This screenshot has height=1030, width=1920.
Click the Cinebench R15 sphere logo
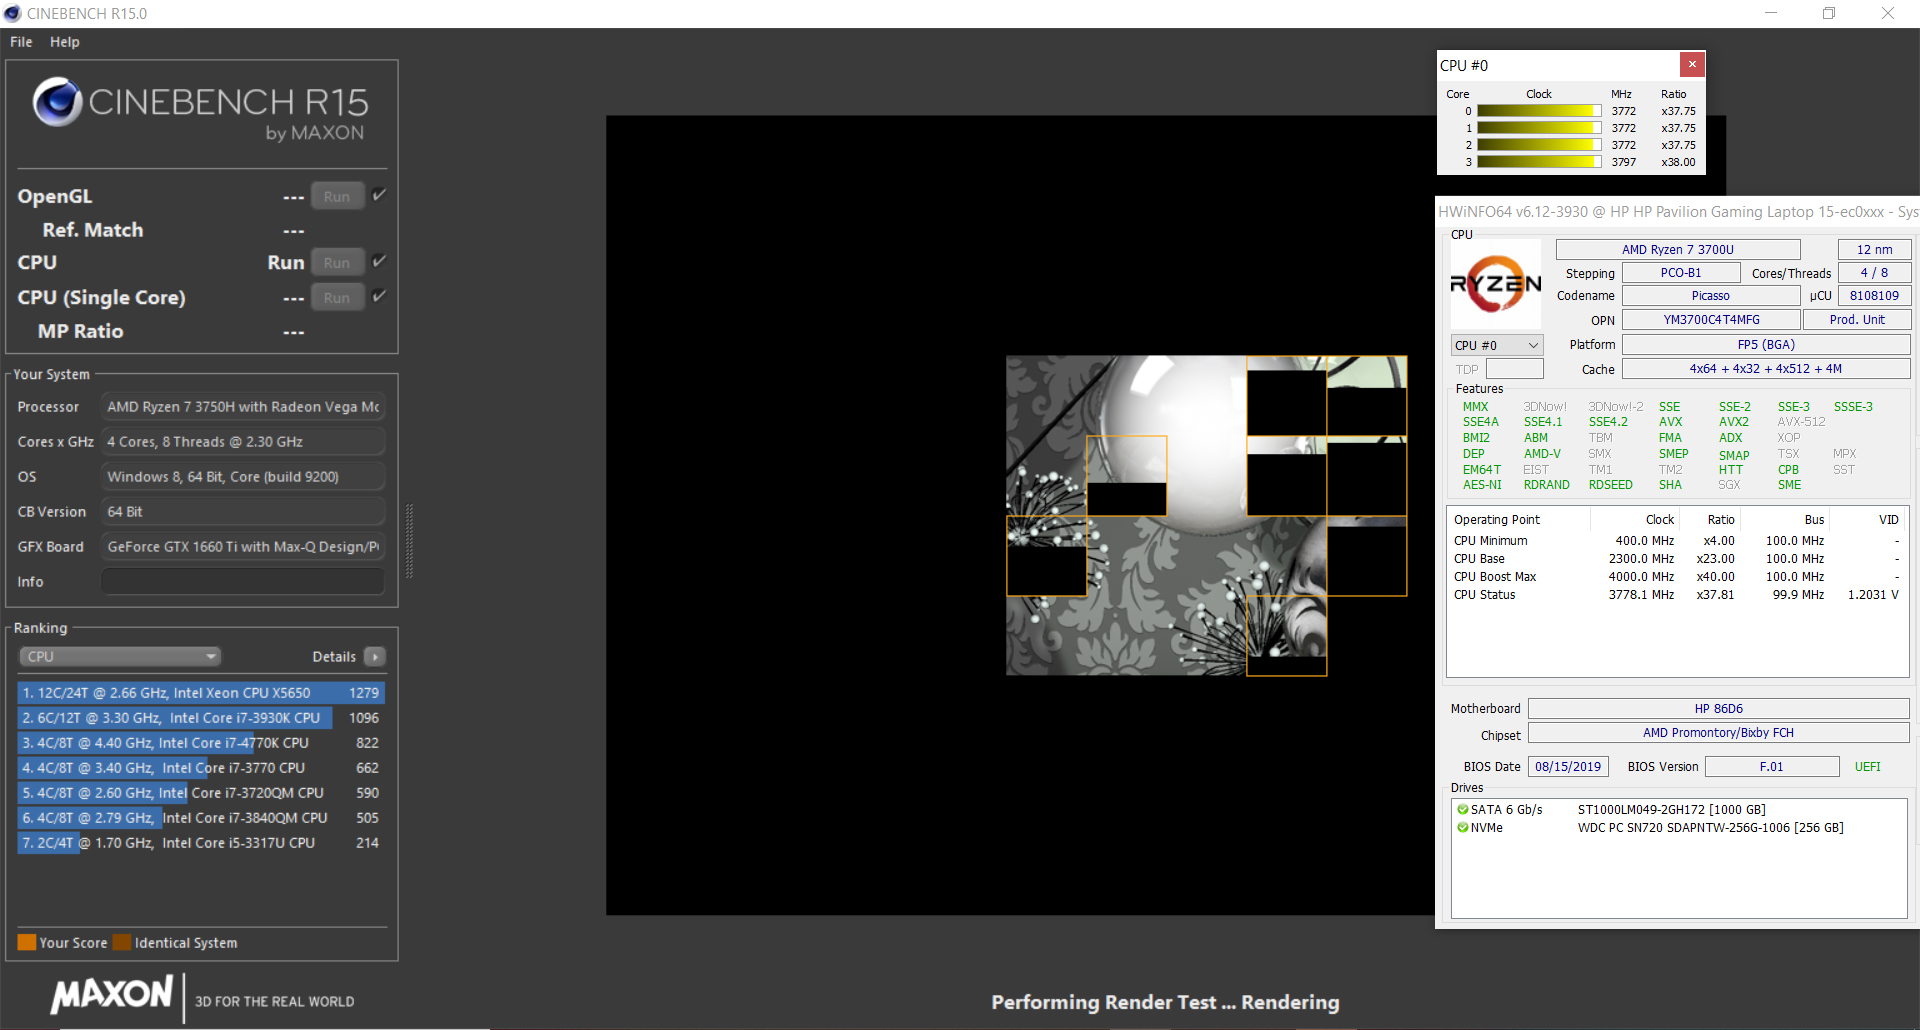[x=57, y=101]
